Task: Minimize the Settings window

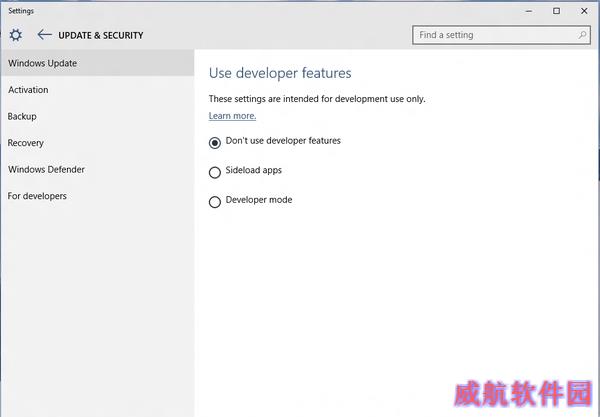Action: (x=529, y=11)
